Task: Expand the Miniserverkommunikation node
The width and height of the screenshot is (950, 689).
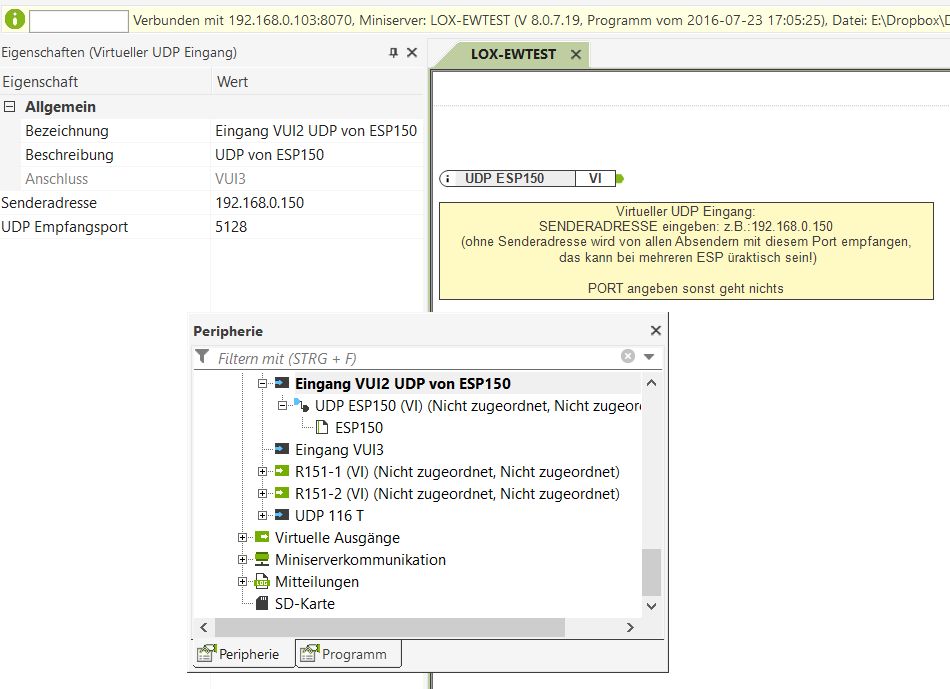Action: point(242,559)
